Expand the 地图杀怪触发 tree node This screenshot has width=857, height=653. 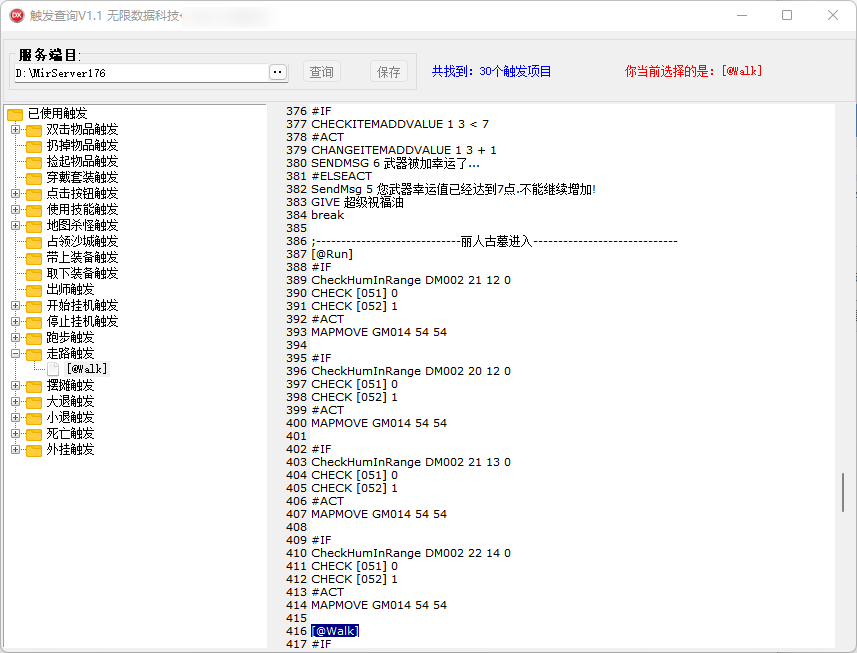tap(15, 225)
